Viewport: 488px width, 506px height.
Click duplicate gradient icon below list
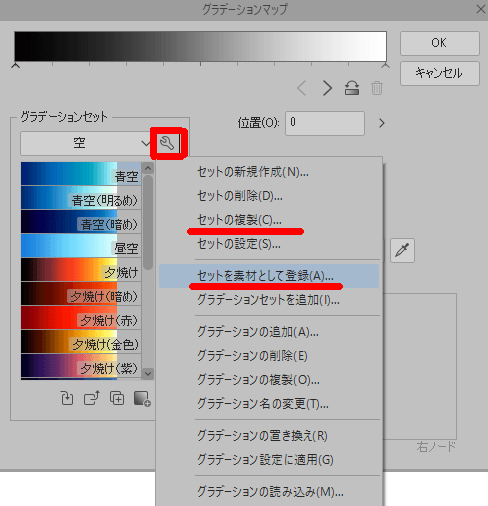(x=117, y=398)
